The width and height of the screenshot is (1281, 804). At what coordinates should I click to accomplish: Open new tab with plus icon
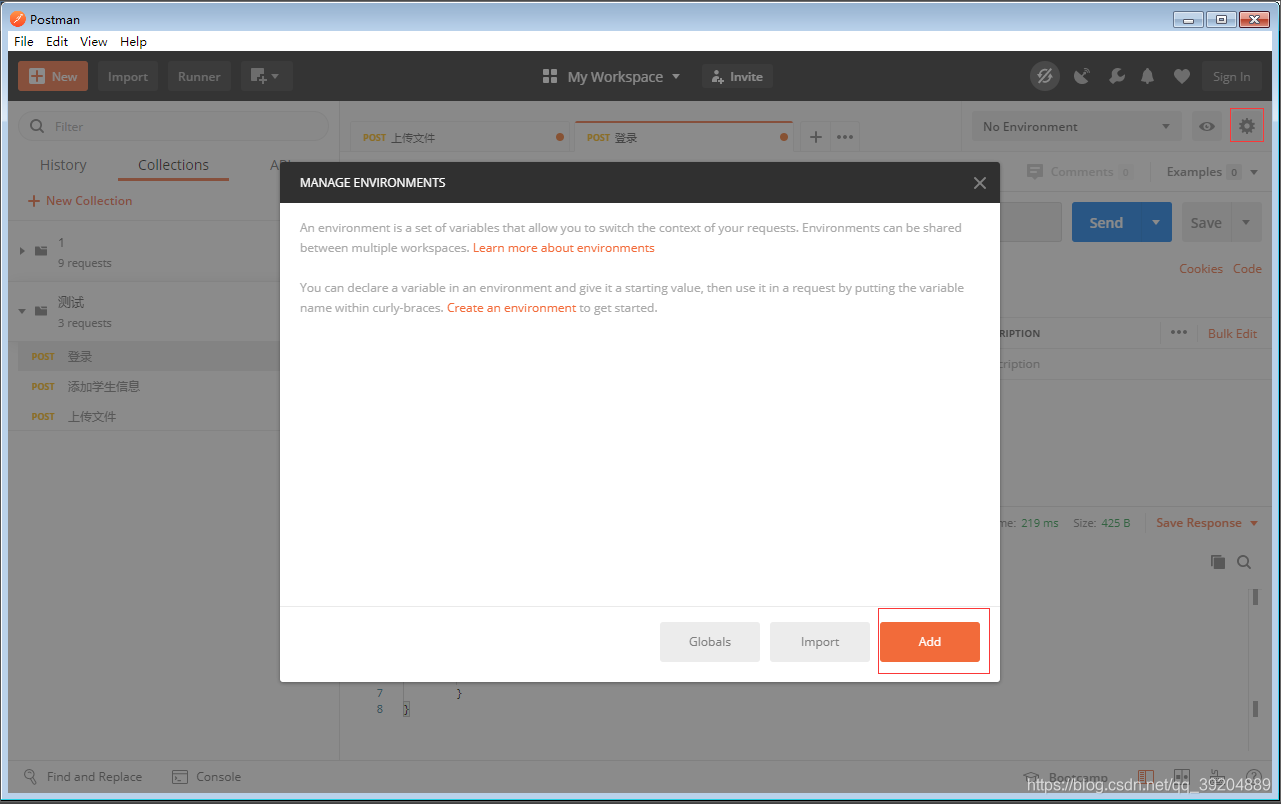click(815, 137)
